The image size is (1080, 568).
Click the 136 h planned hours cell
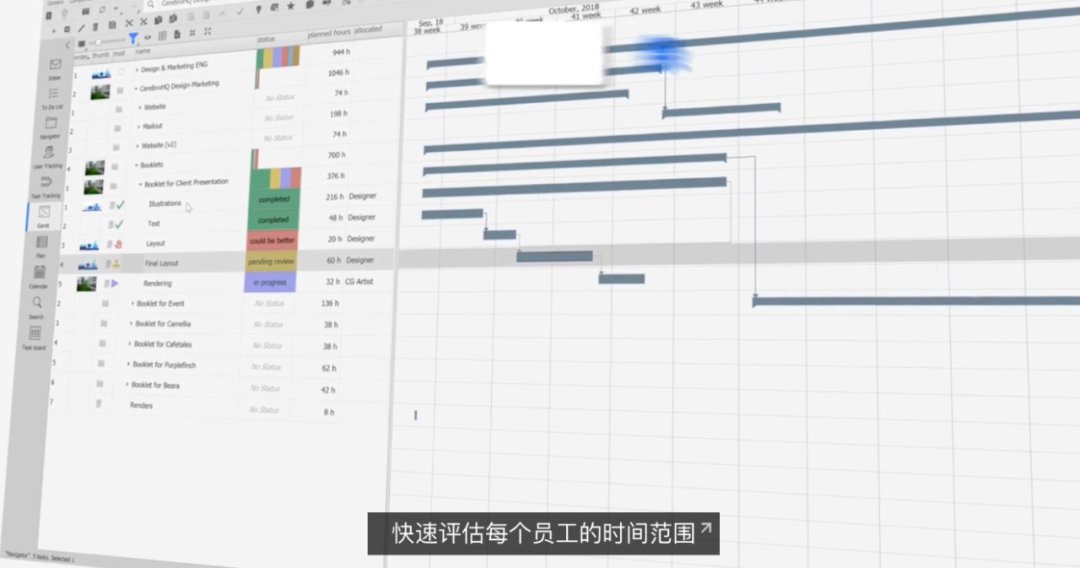pos(329,304)
